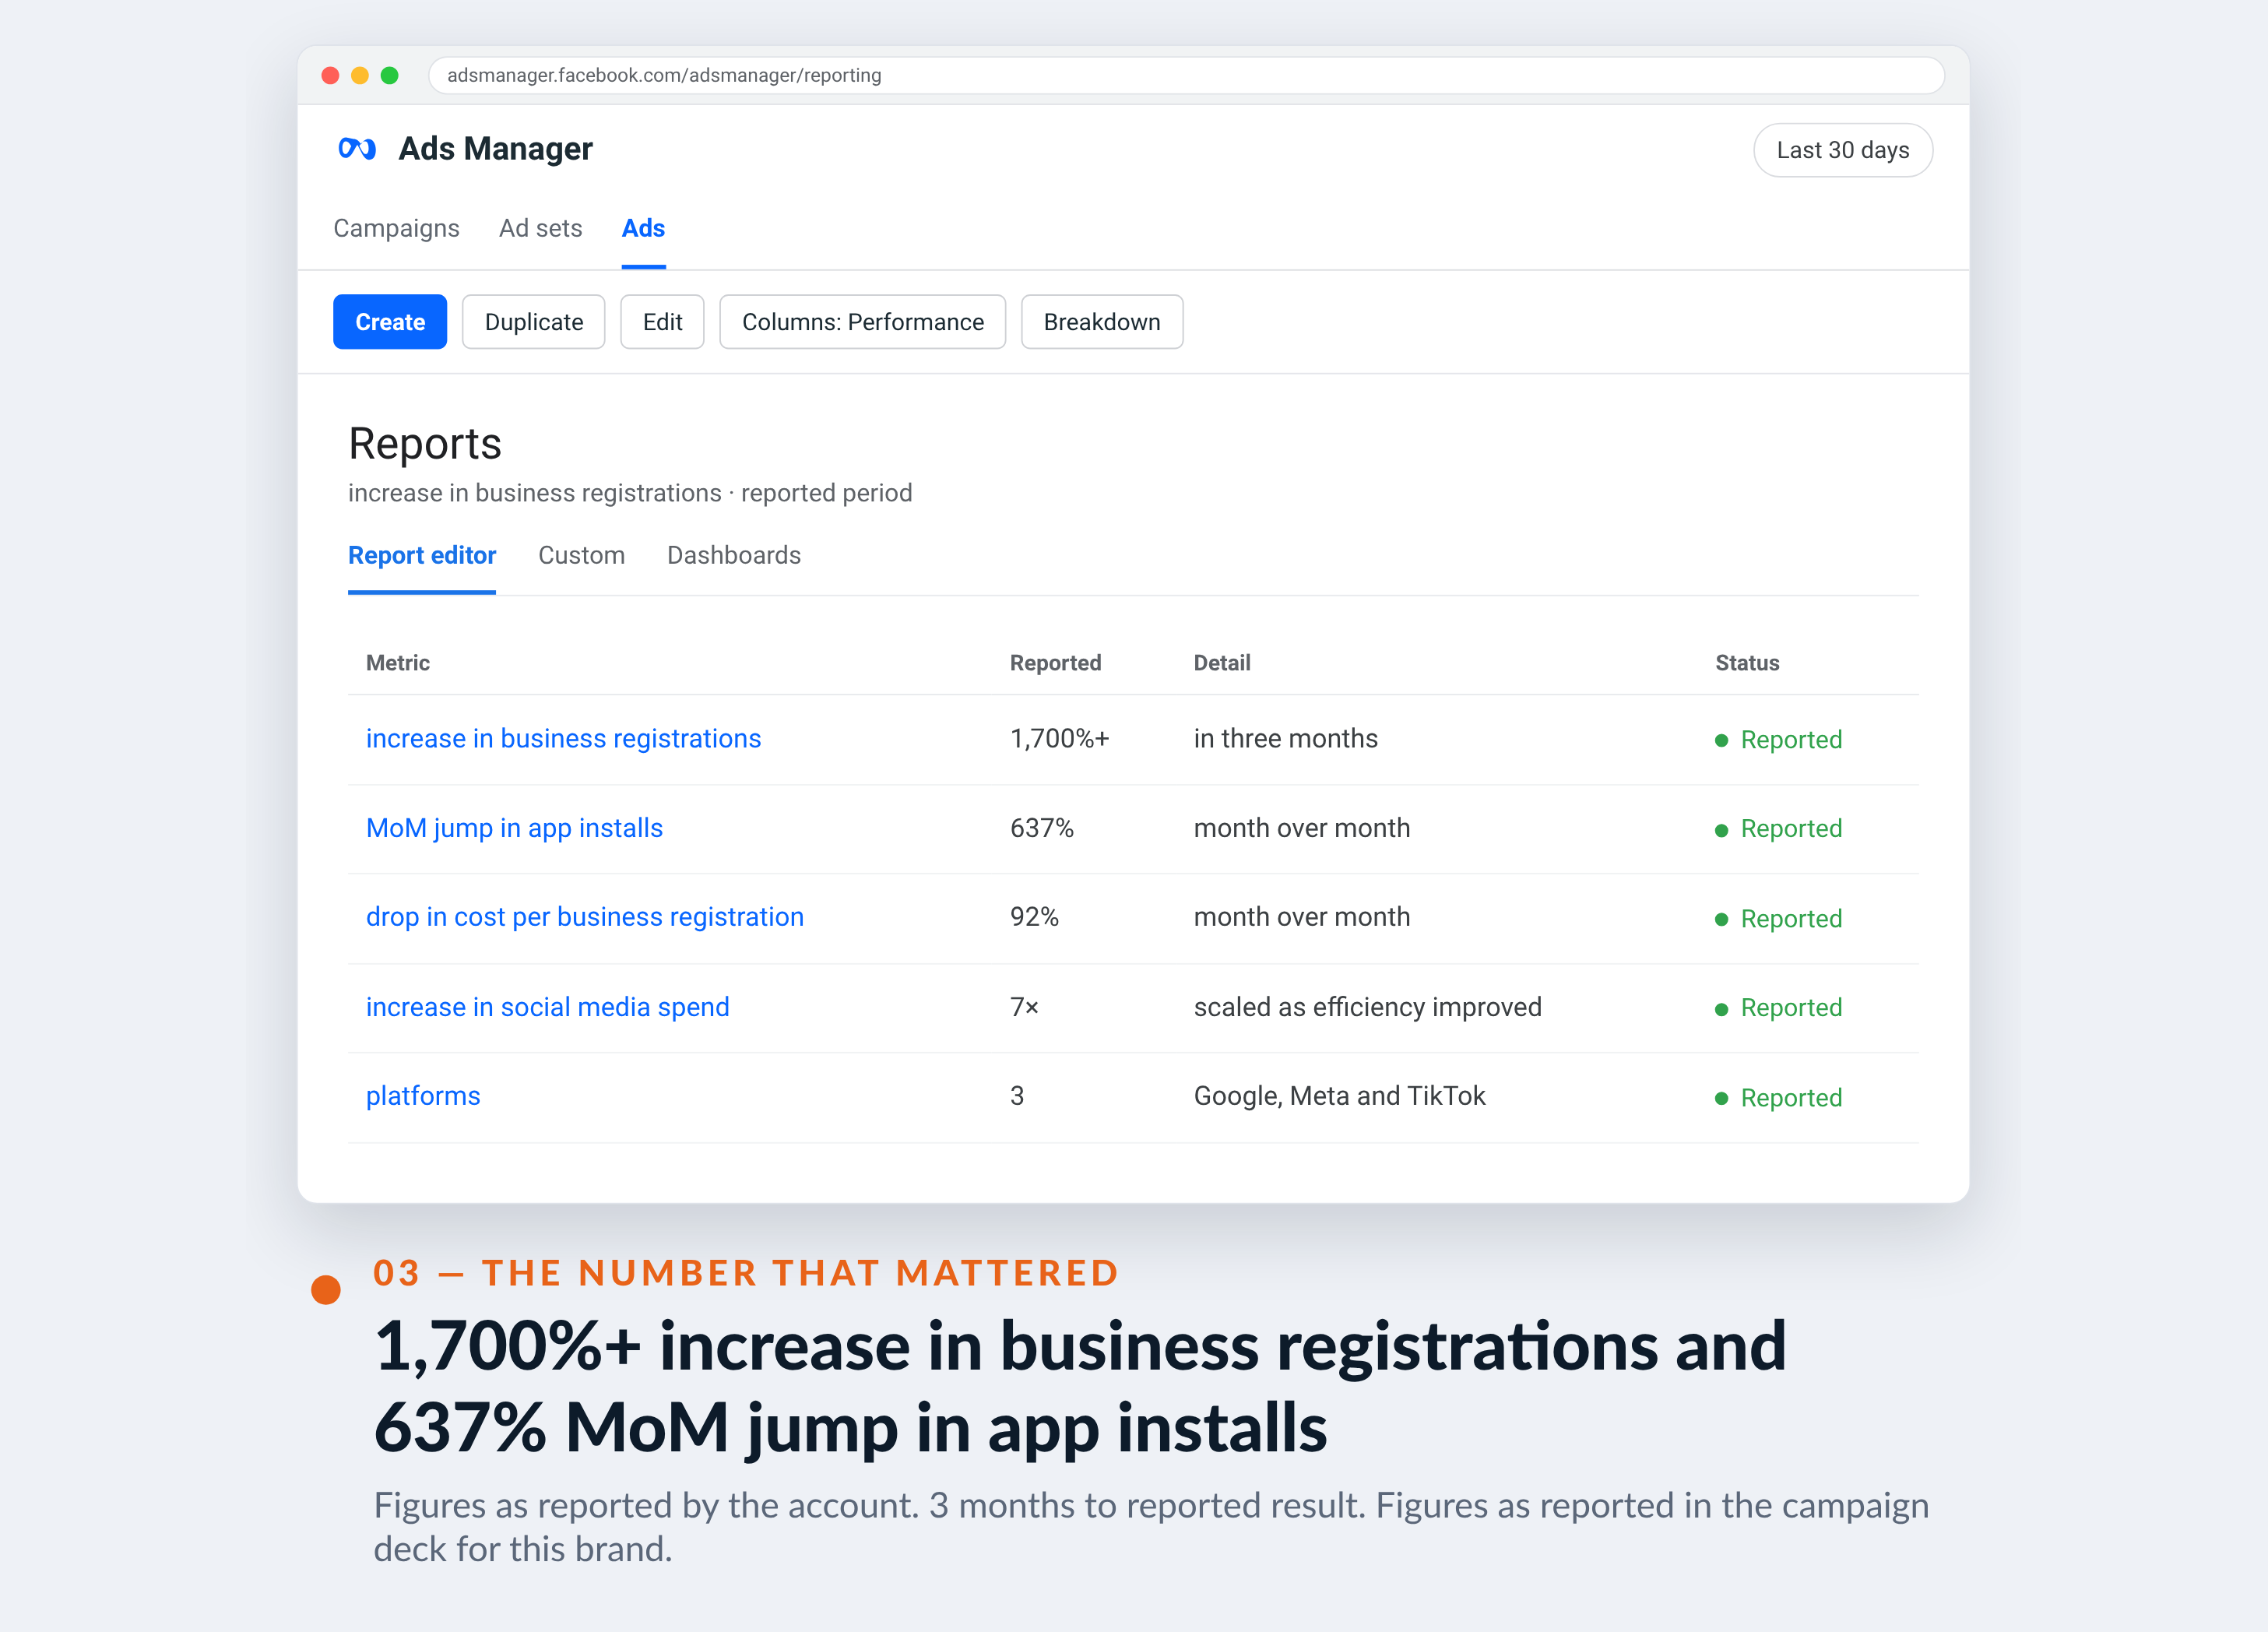Open the MoM jump in app installs link
This screenshot has height=1632, width=2268.
[x=514, y=828]
